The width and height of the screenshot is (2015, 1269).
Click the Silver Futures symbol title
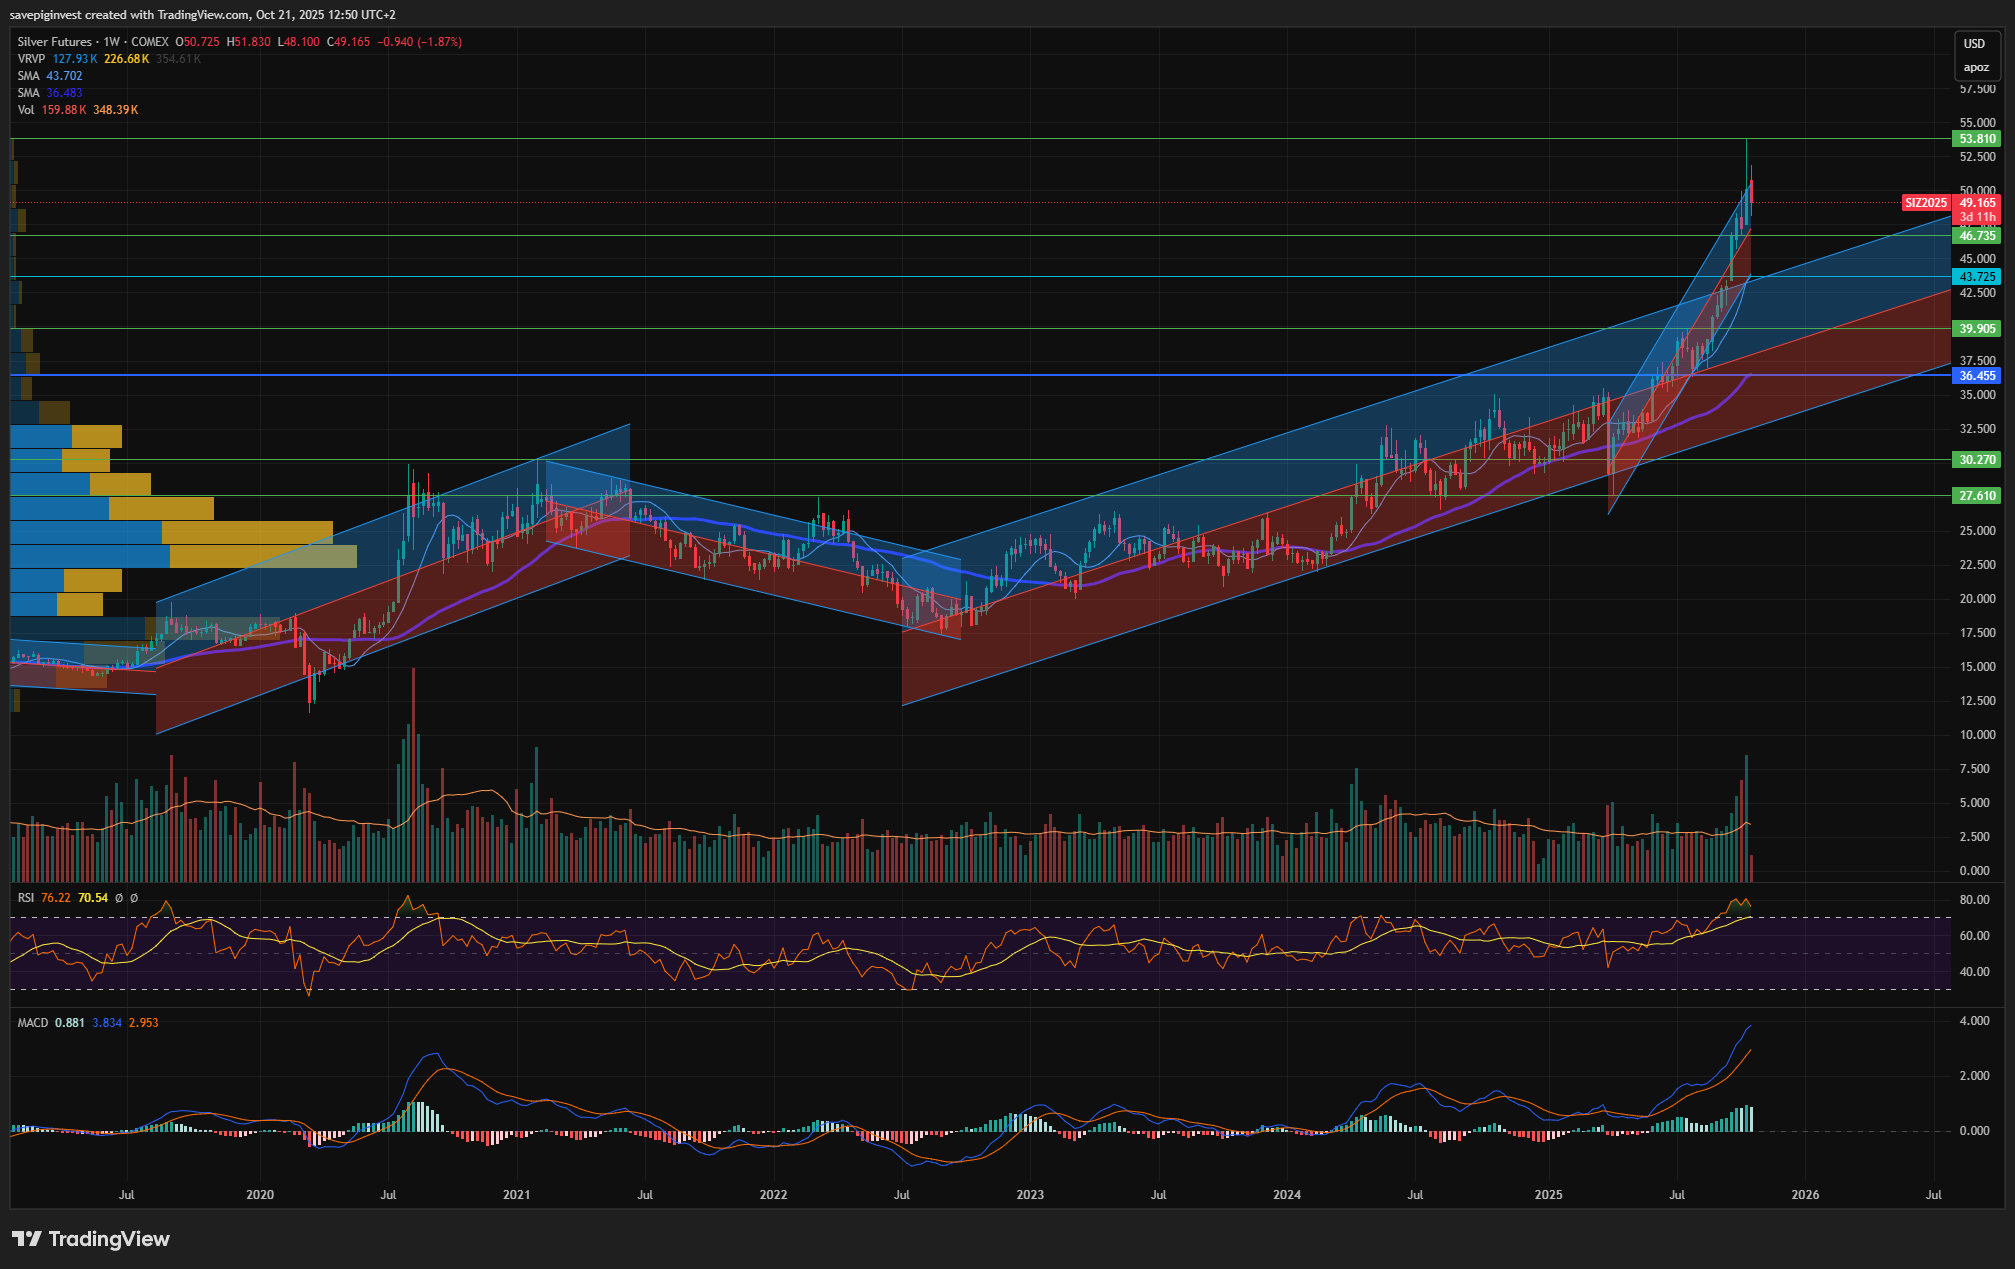pos(55,42)
